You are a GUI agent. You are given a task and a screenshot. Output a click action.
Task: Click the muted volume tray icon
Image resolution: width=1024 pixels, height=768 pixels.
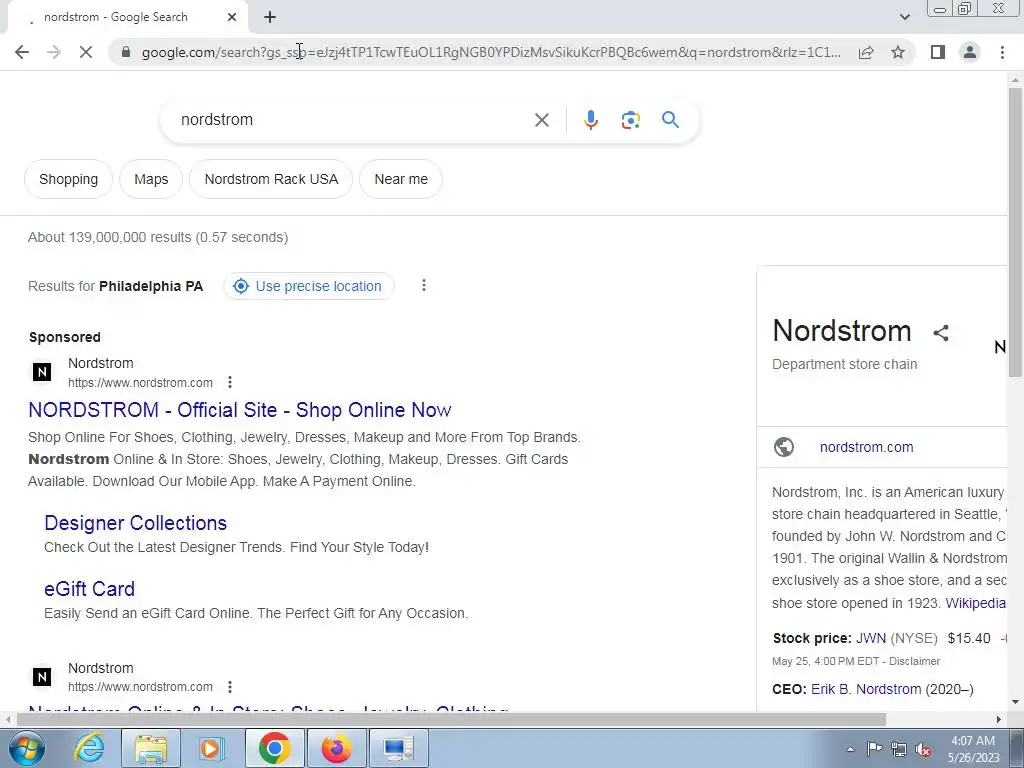click(x=923, y=749)
